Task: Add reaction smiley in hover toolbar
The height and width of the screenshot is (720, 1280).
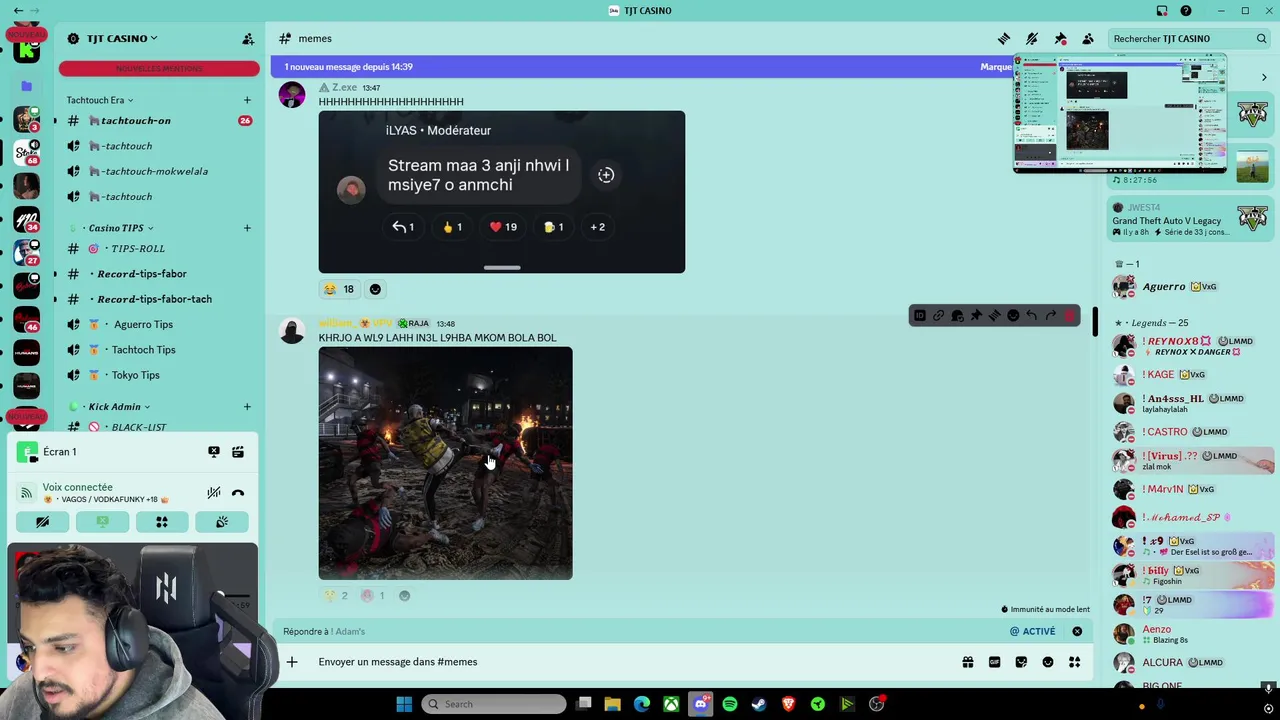Action: (x=1013, y=316)
